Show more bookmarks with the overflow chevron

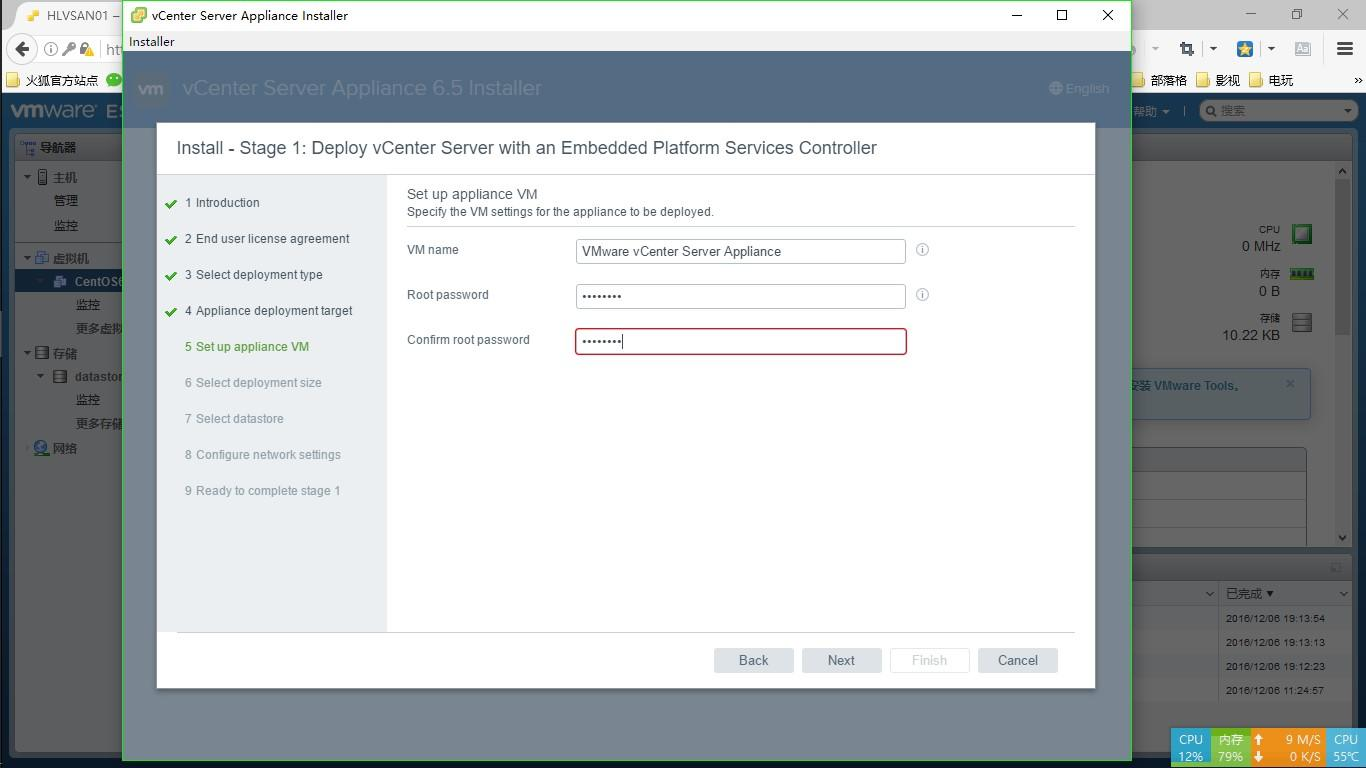click(x=1358, y=80)
